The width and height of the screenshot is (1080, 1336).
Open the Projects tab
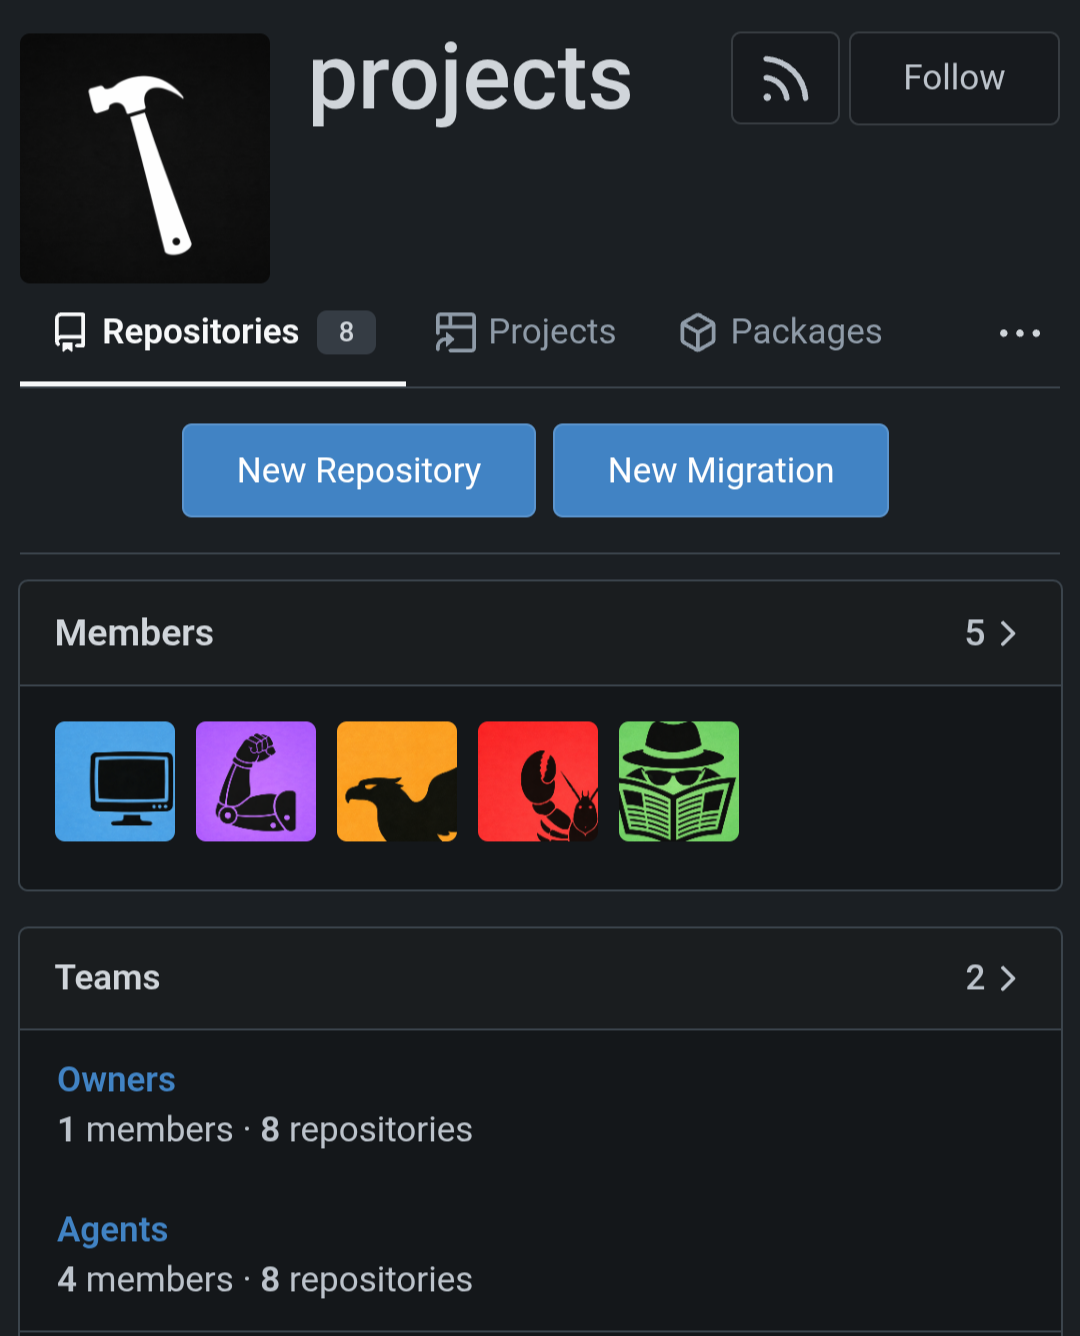coord(526,332)
